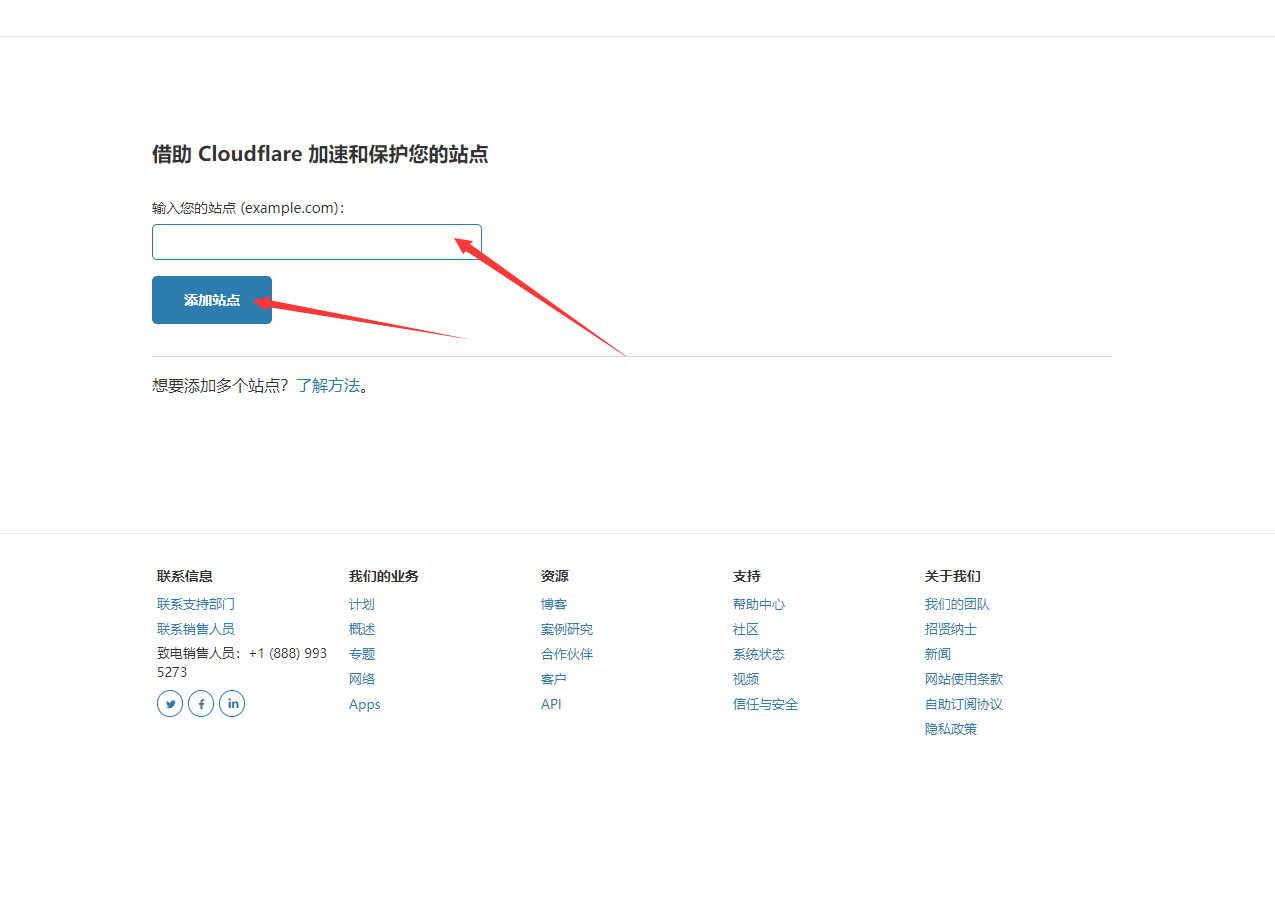The width and height of the screenshot is (1275, 924).
Task: Focus the site domain input field
Action: (x=317, y=242)
